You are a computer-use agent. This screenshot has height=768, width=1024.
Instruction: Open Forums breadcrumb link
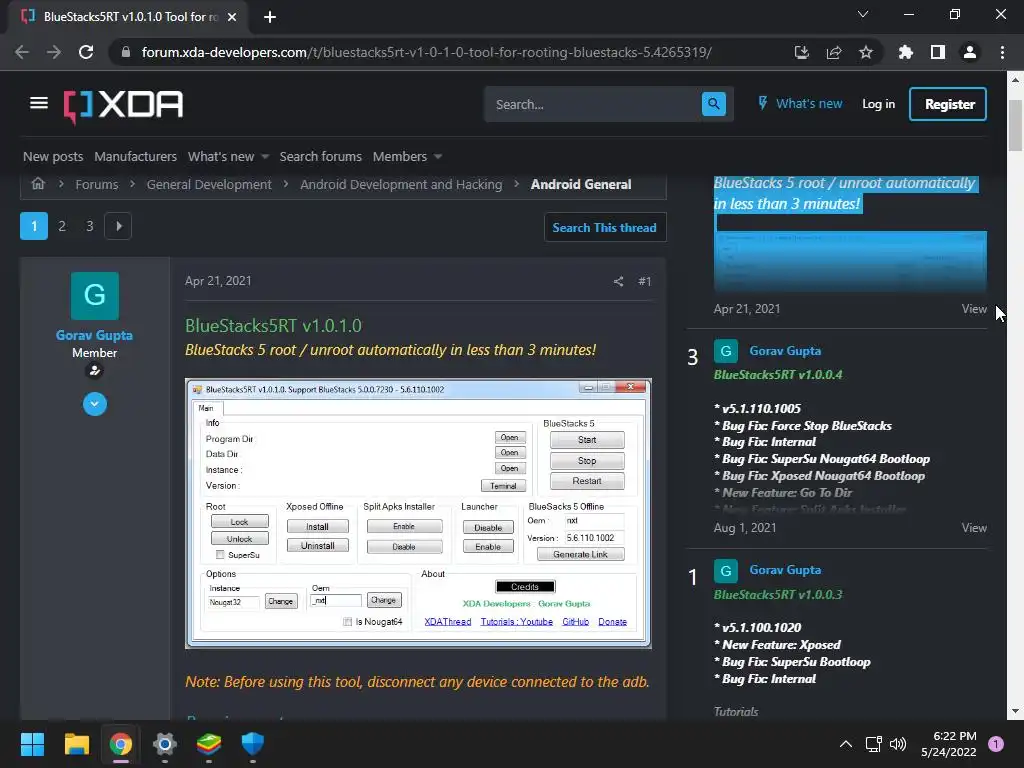coord(97,184)
